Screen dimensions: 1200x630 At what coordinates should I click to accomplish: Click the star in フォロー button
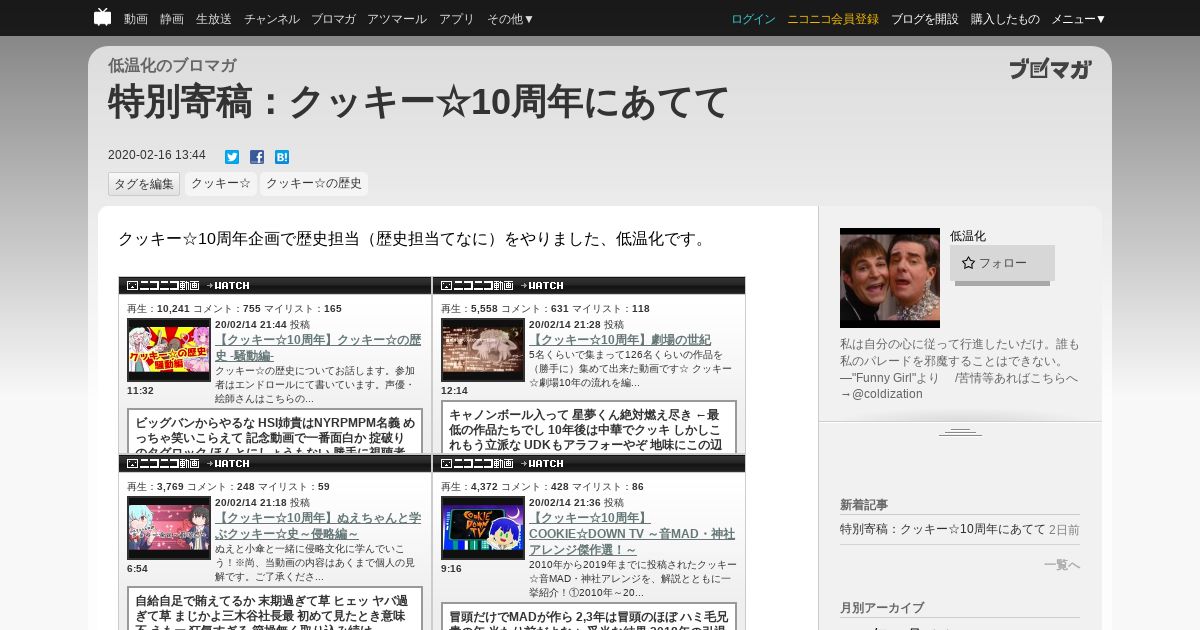pos(968,263)
